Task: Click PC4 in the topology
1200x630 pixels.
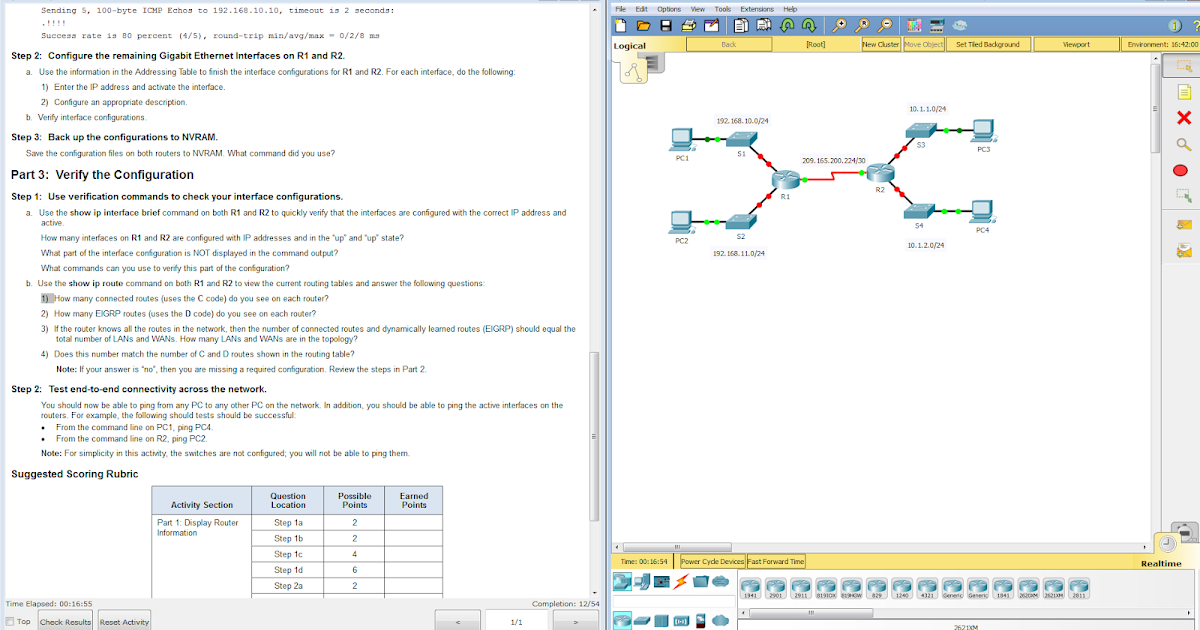Action: click(982, 212)
